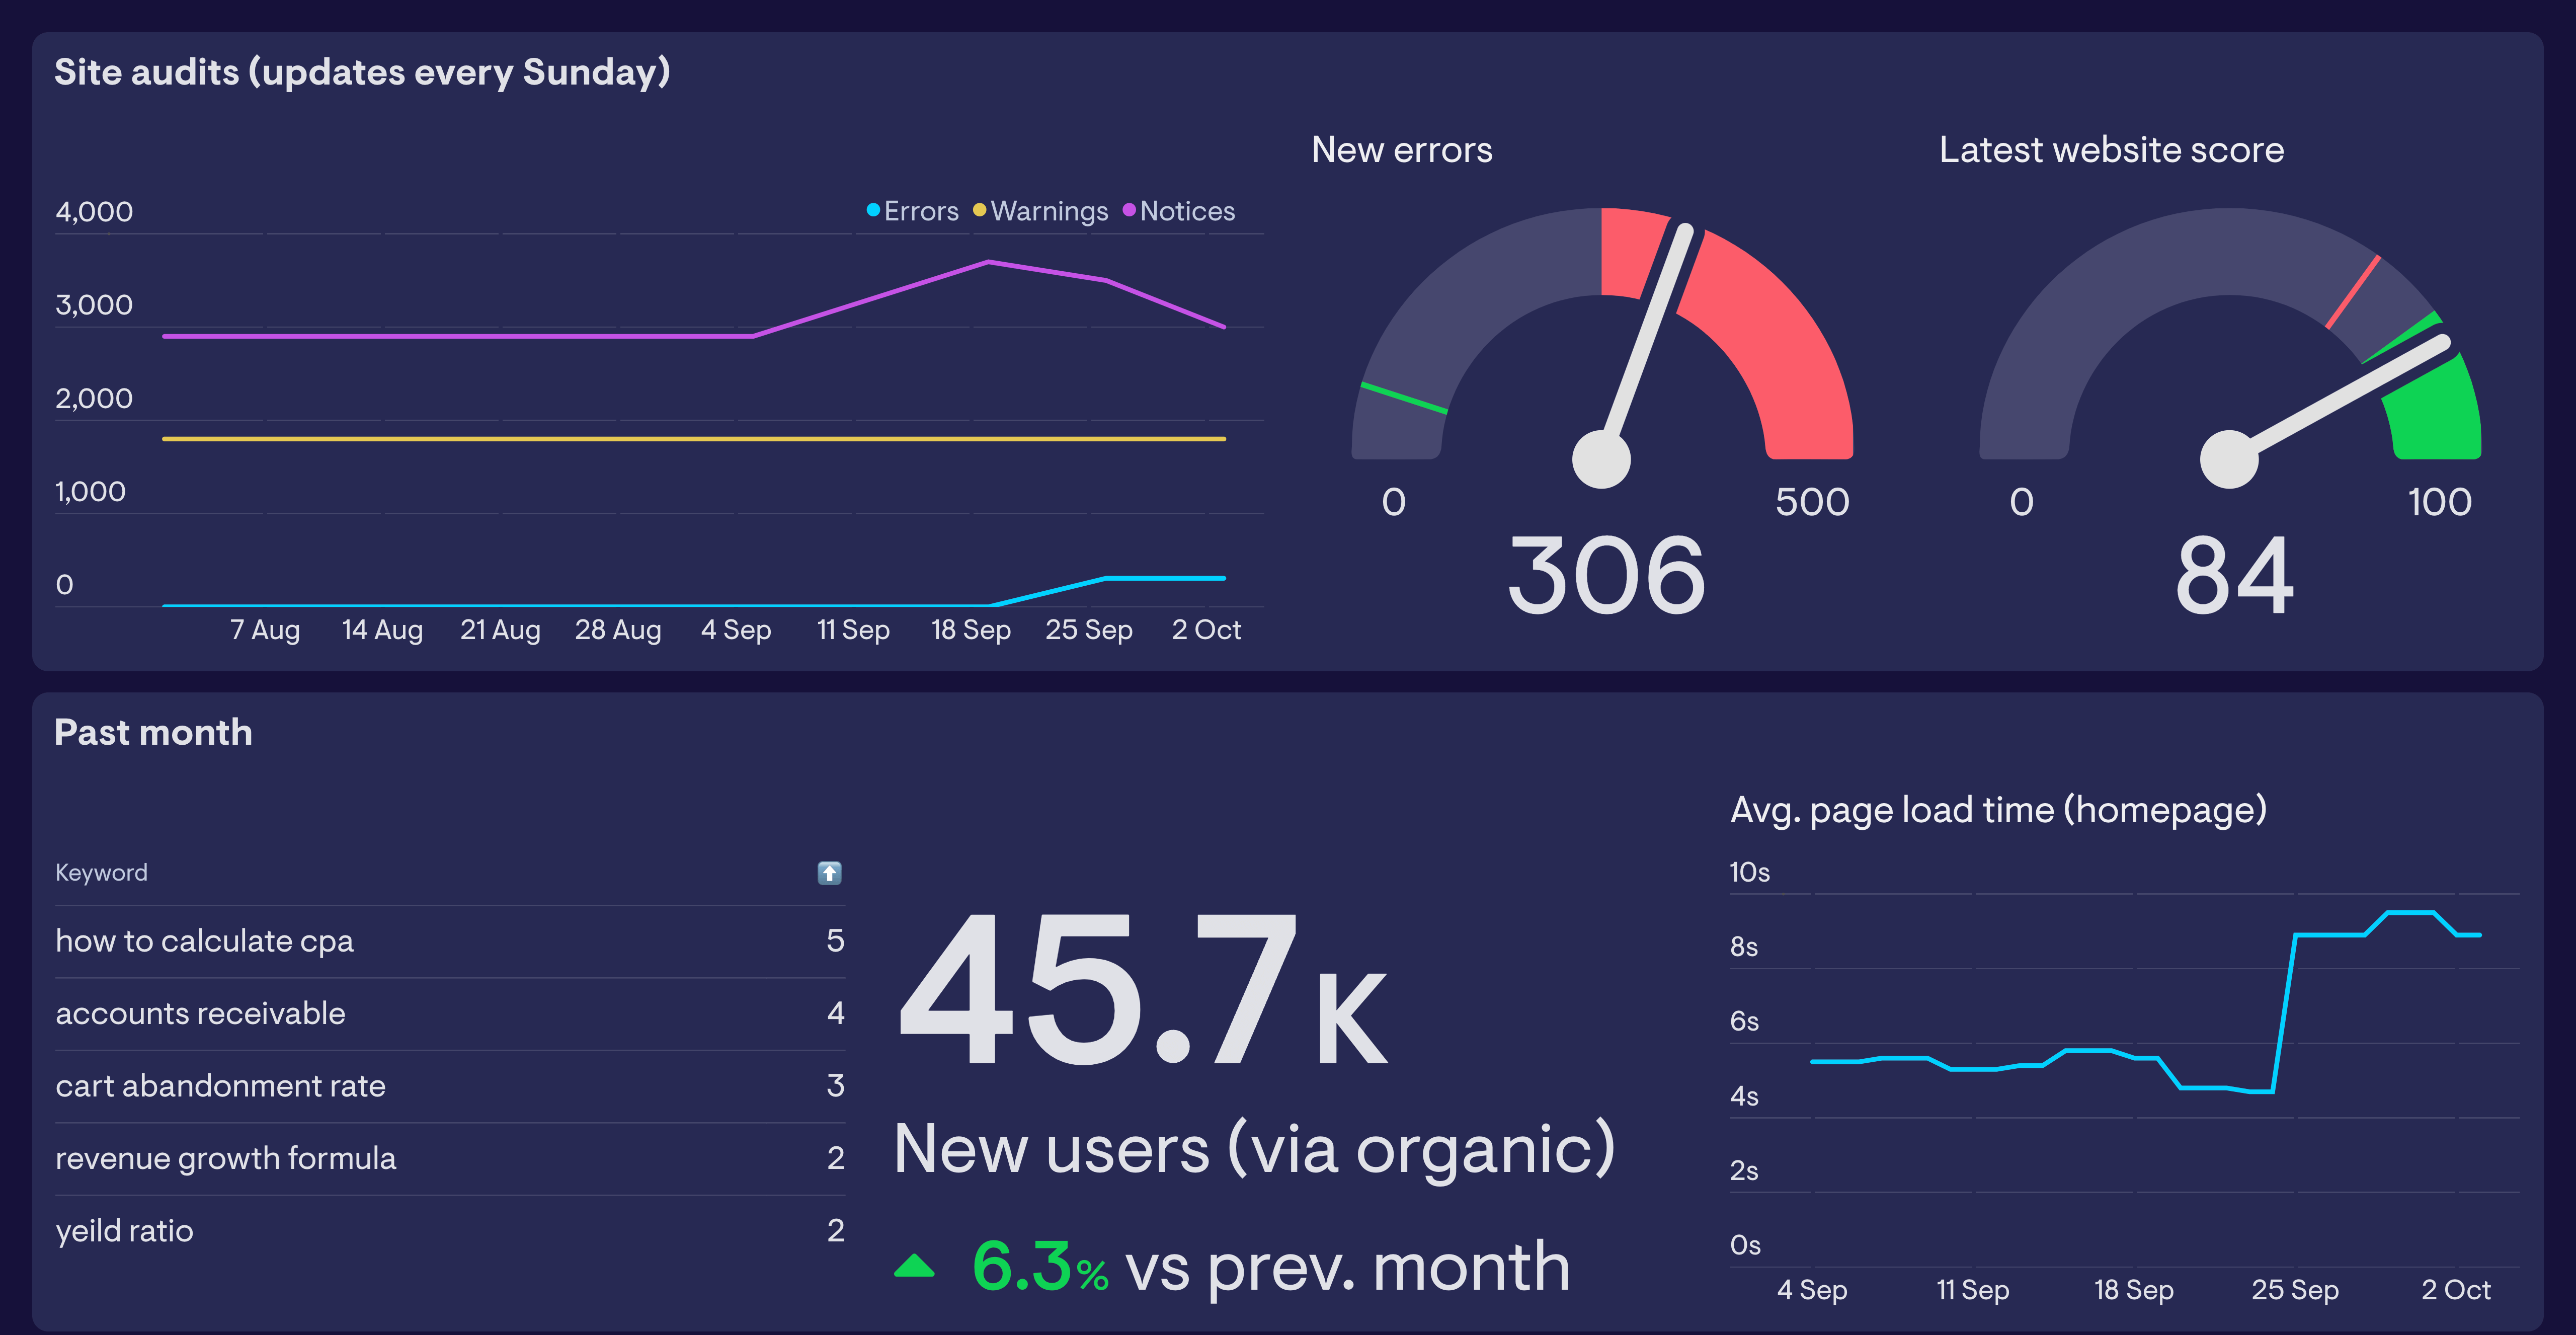Click the 45.7K new users number

pyautogui.click(x=1143, y=990)
